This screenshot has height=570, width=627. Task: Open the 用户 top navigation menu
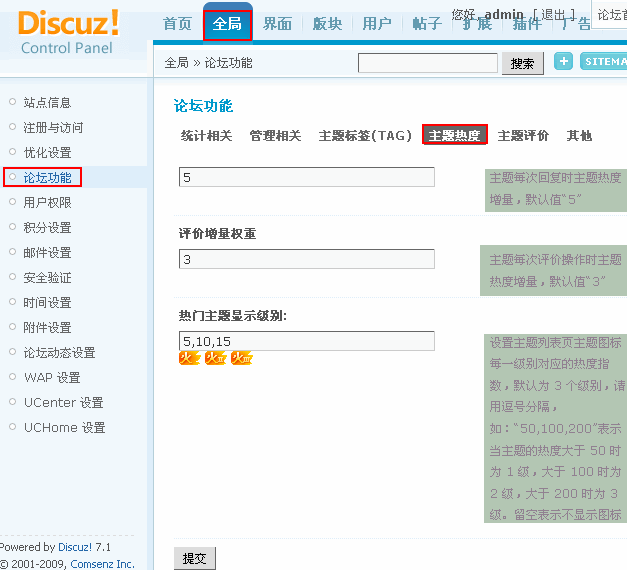click(x=377, y=24)
